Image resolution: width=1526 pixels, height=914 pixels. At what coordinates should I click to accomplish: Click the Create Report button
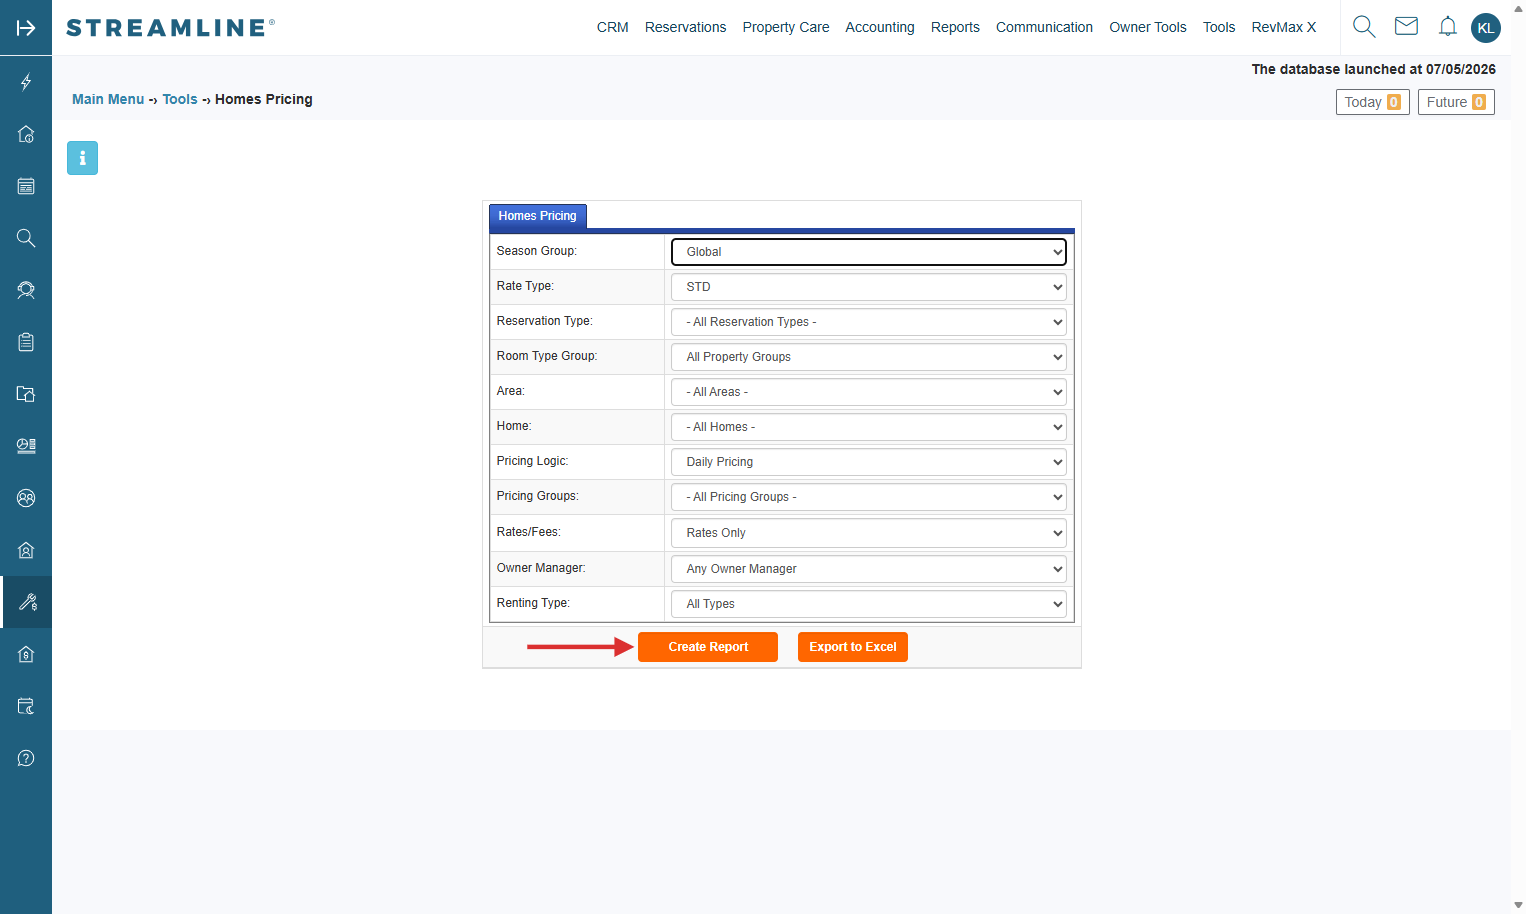(x=708, y=647)
